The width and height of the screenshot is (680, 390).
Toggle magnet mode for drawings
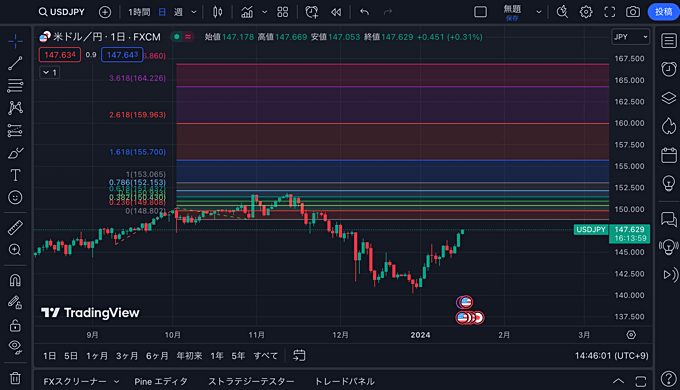(x=15, y=280)
